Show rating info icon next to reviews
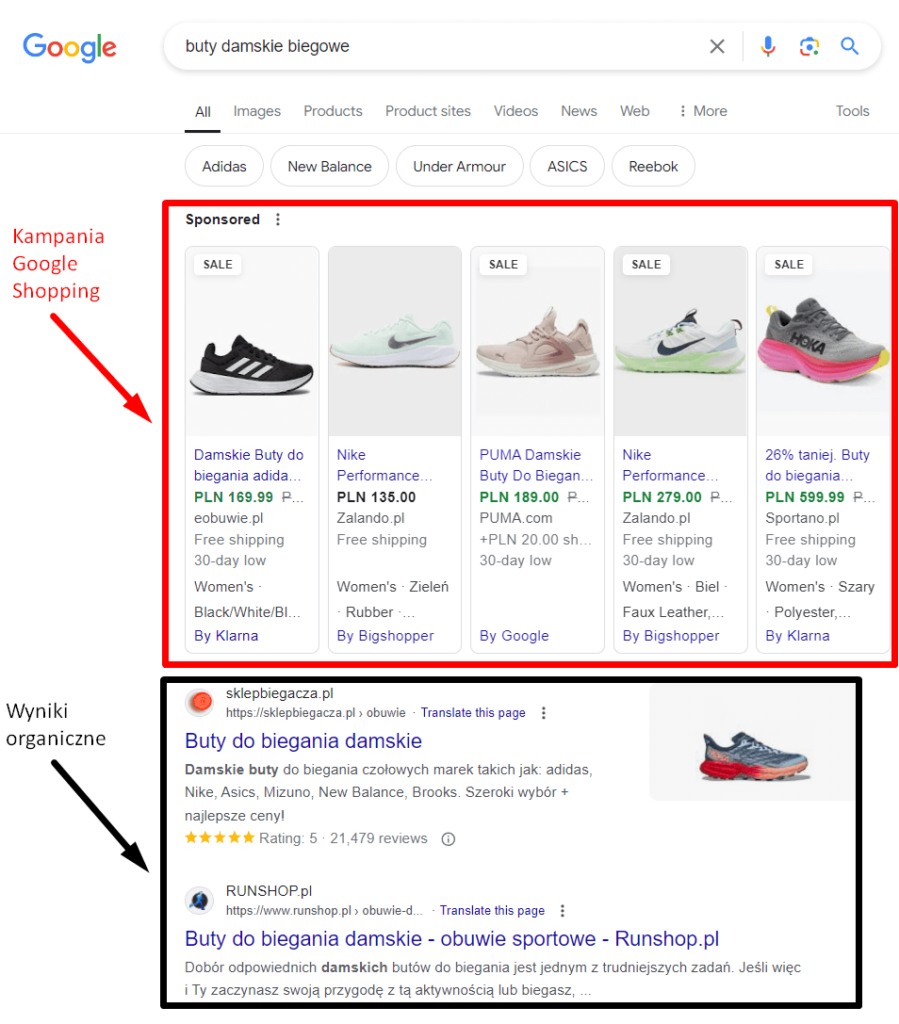 pos(448,839)
